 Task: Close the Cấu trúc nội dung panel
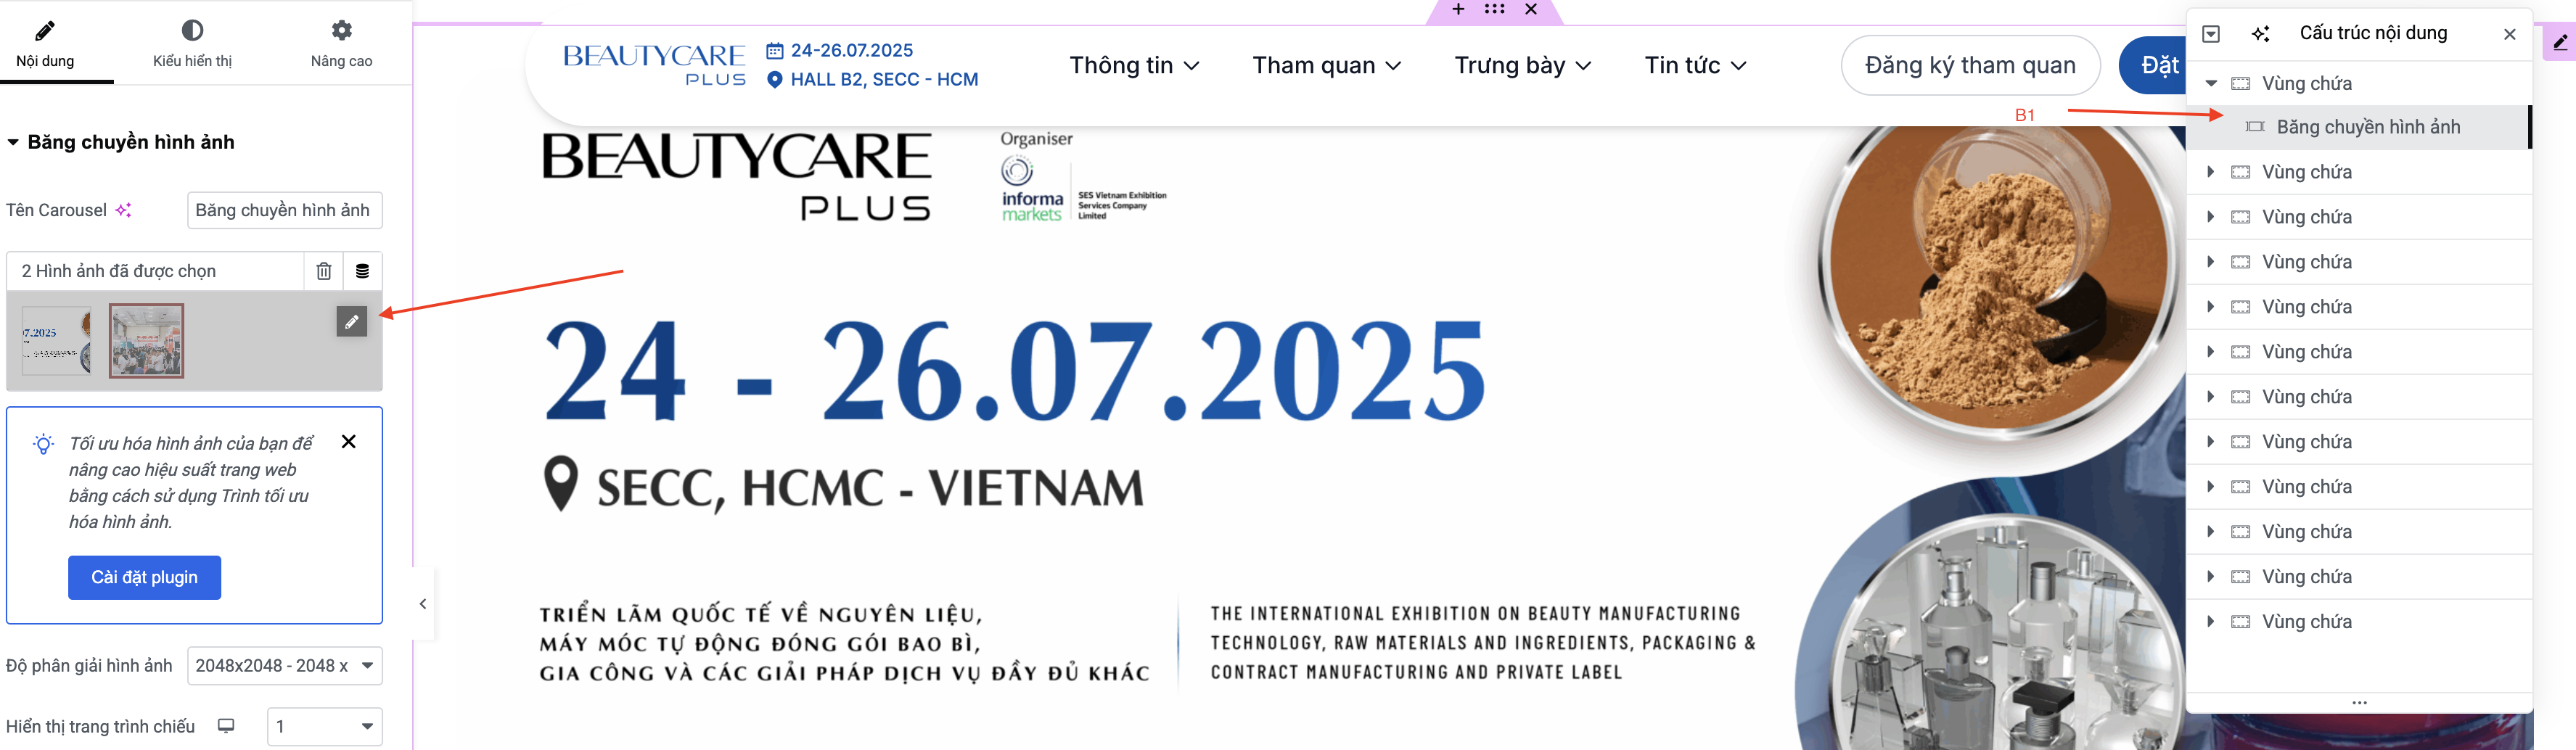point(2509,34)
